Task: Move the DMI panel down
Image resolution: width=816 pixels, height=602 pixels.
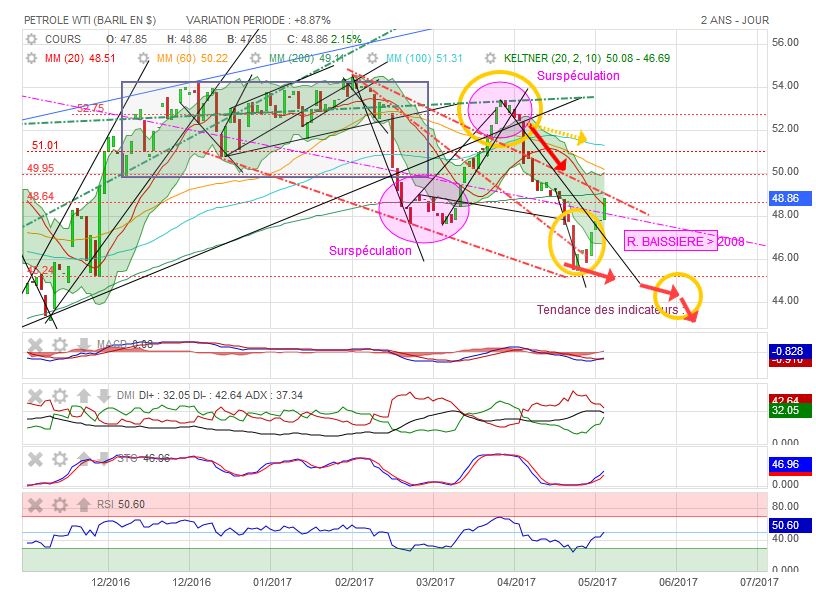Action: pos(104,396)
